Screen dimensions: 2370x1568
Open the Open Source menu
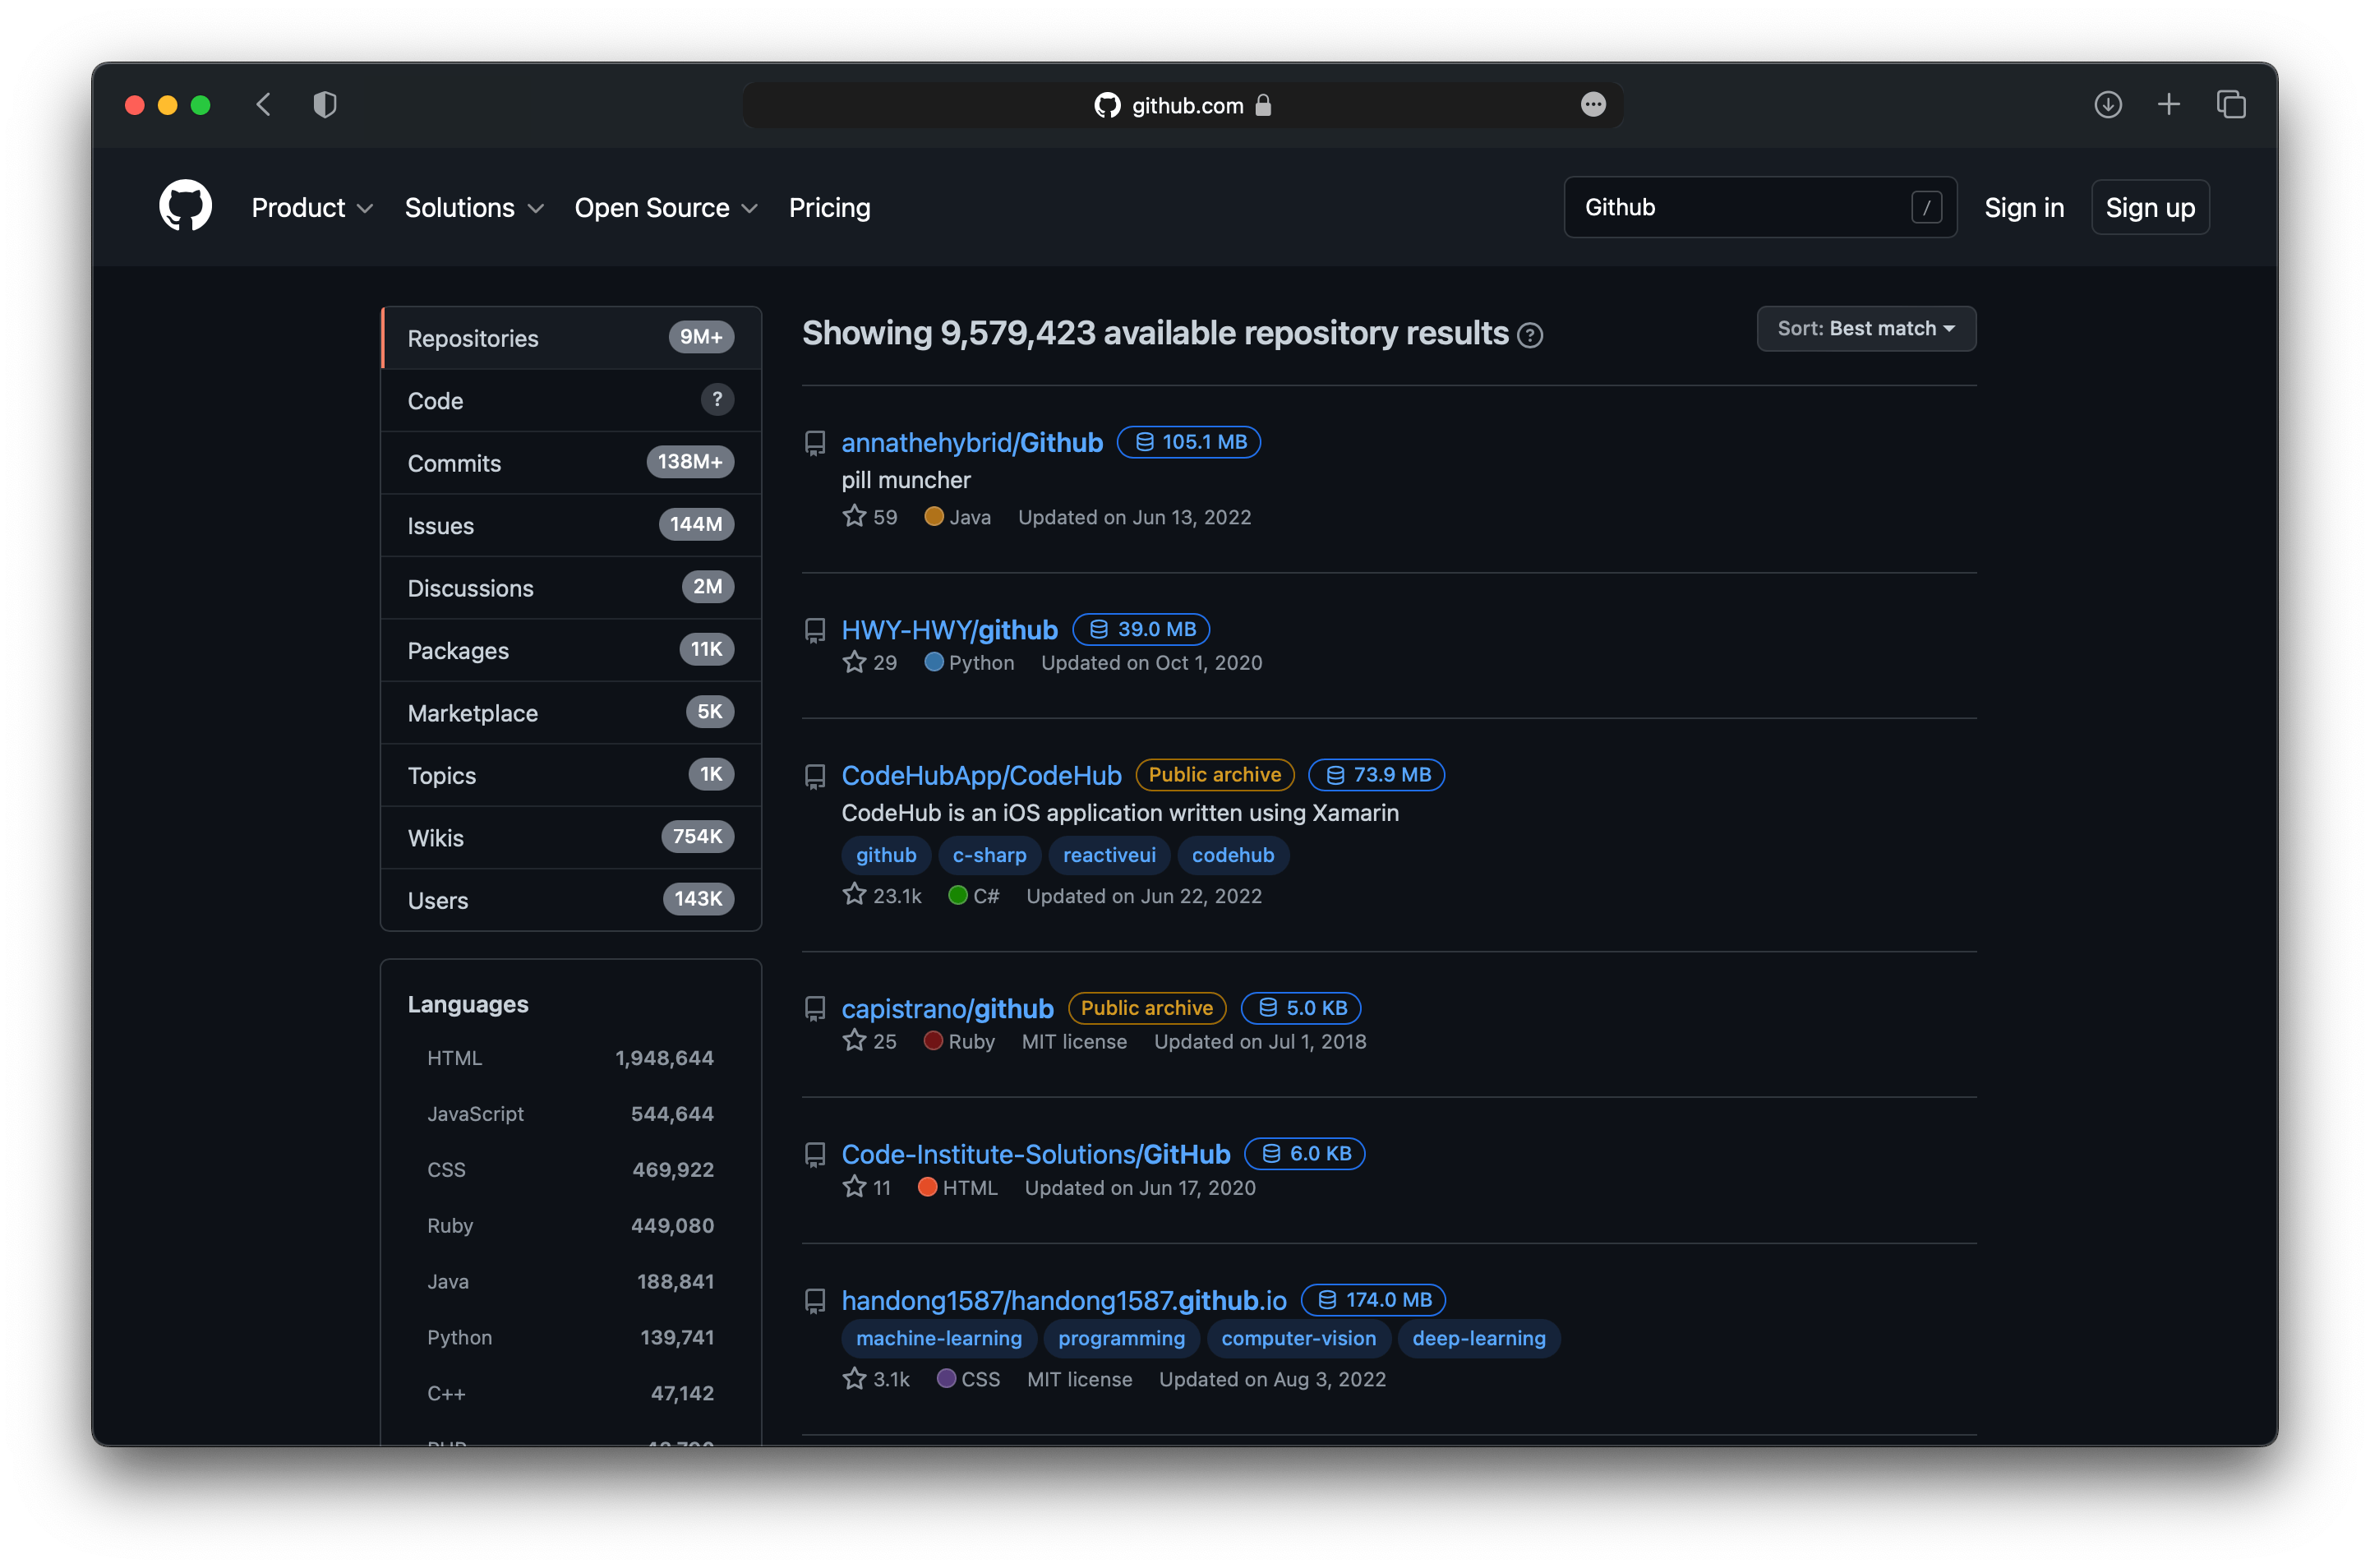tap(665, 208)
